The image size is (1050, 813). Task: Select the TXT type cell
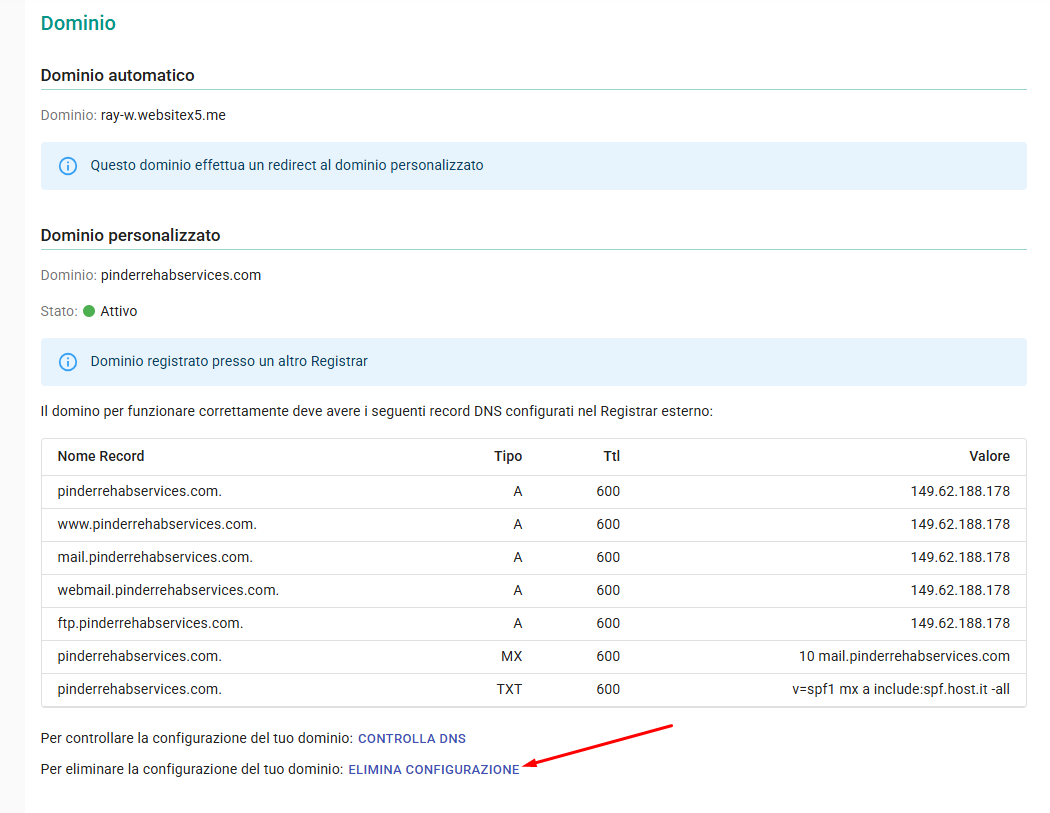coord(509,689)
